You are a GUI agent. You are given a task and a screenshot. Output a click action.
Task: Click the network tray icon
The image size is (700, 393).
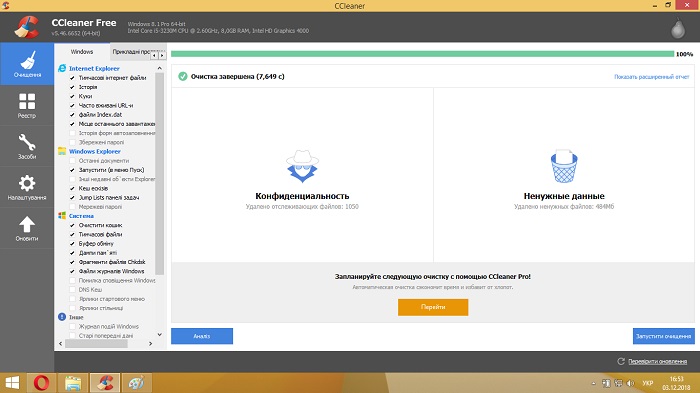pos(618,383)
